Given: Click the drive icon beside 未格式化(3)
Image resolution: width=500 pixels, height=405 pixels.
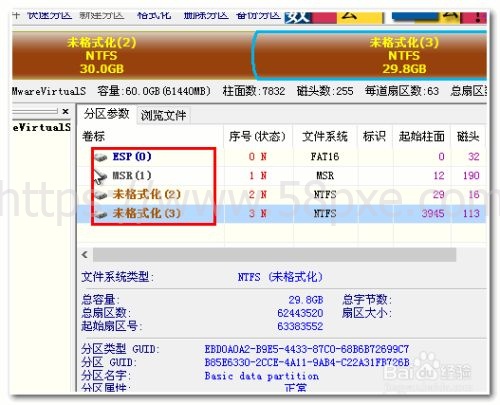Looking at the screenshot, I should coord(100,214).
